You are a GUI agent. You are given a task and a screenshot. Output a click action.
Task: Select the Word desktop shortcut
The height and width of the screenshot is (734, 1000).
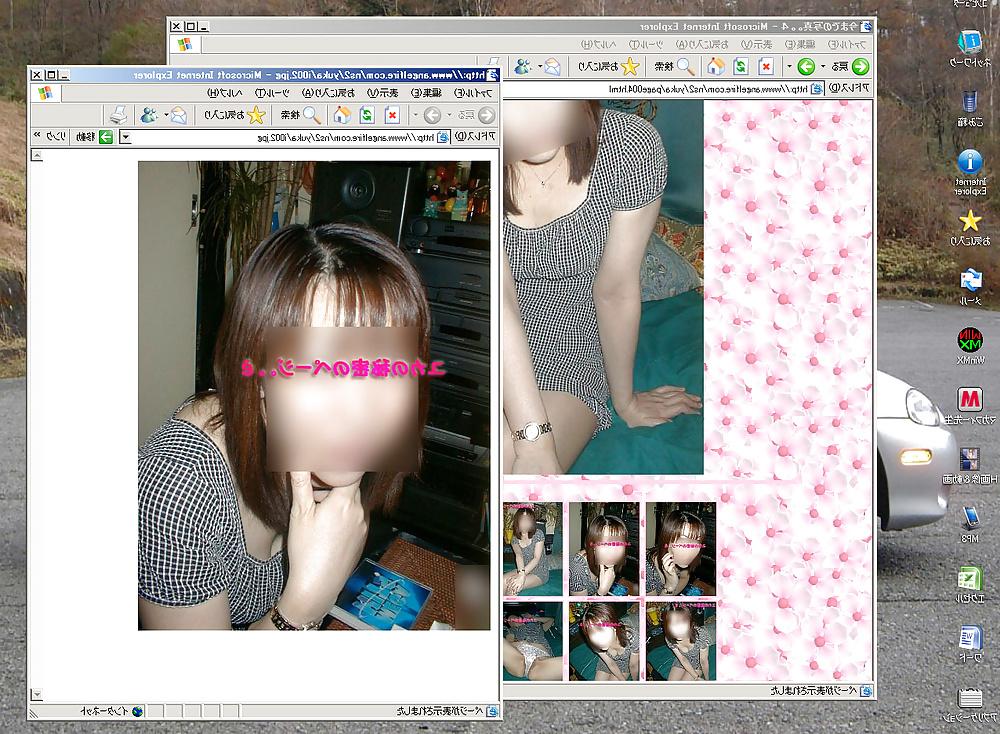coord(970,644)
